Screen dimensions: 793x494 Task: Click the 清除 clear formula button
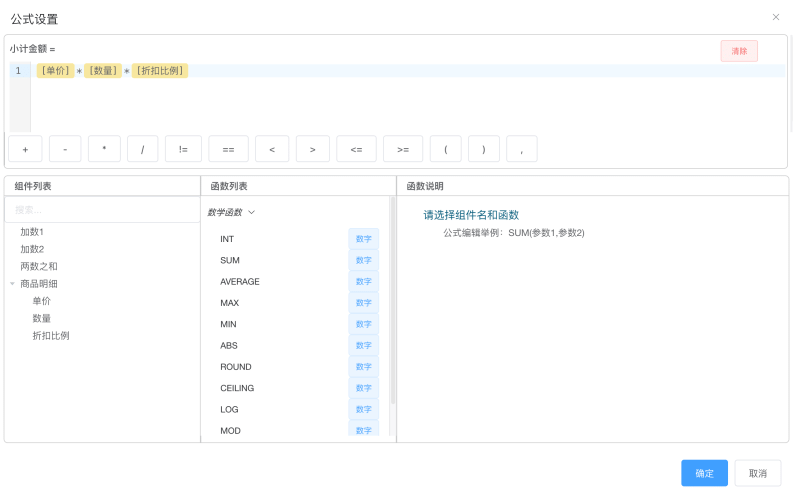point(738,51)
